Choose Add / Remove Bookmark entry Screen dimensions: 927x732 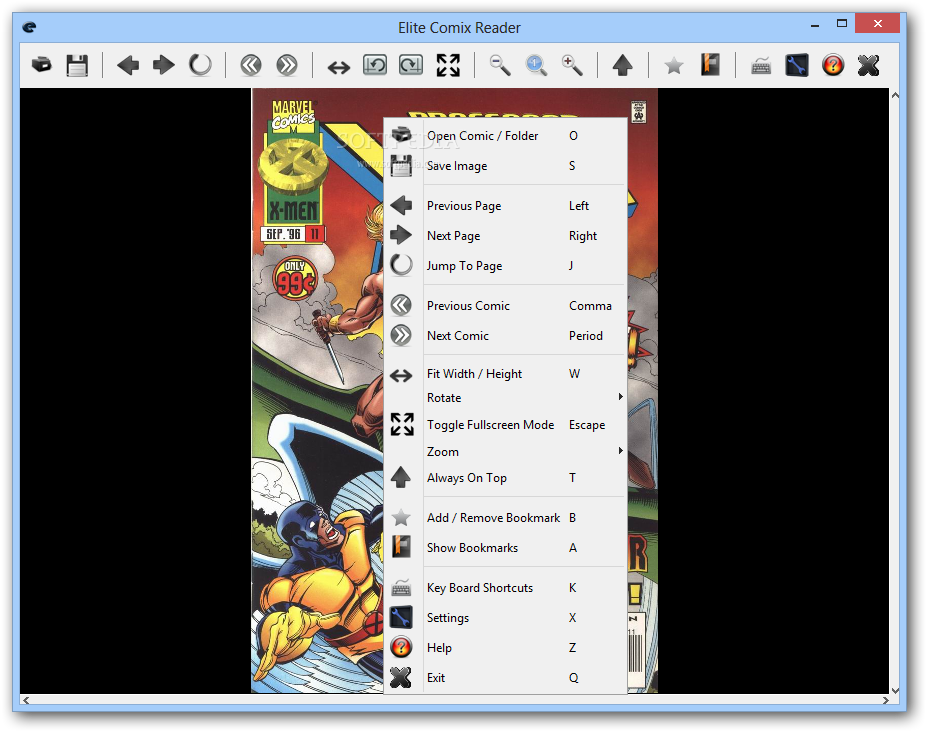coord(505,518)
